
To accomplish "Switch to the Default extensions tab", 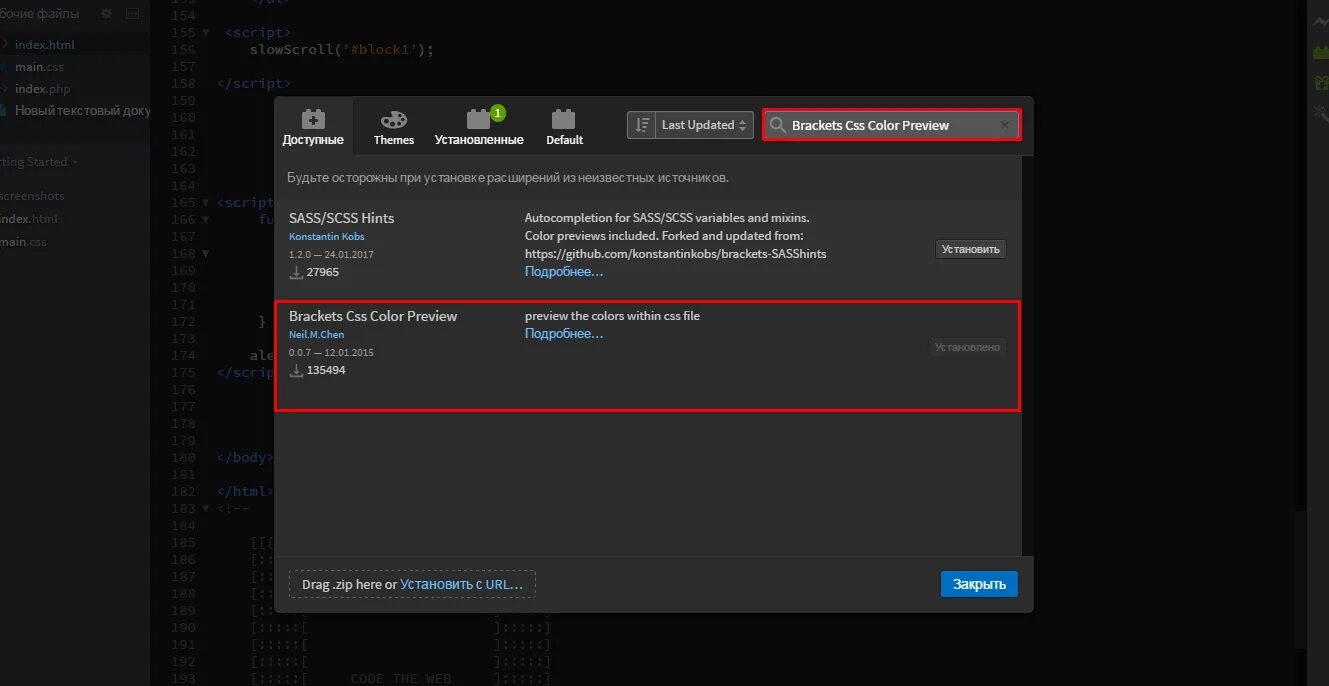I will pyautogui.click(x=564, y=127).
